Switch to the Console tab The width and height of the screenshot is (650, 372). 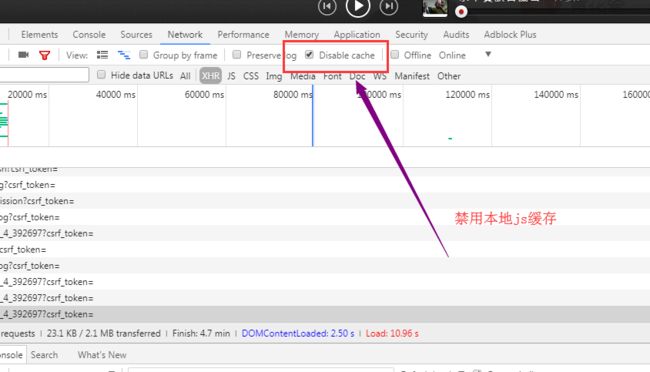coord(89,34)
